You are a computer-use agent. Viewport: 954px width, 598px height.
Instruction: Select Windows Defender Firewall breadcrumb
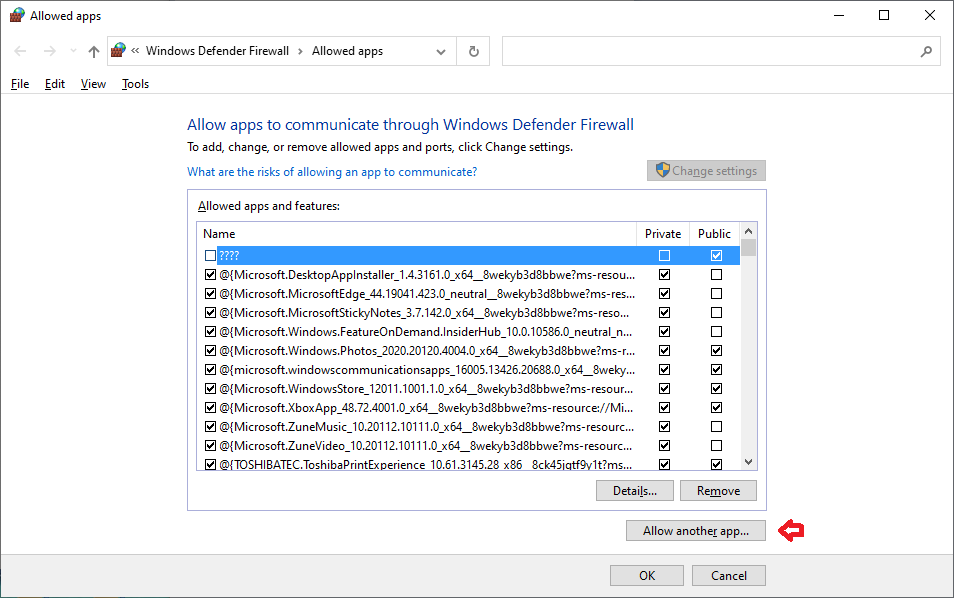coord(217,51)
